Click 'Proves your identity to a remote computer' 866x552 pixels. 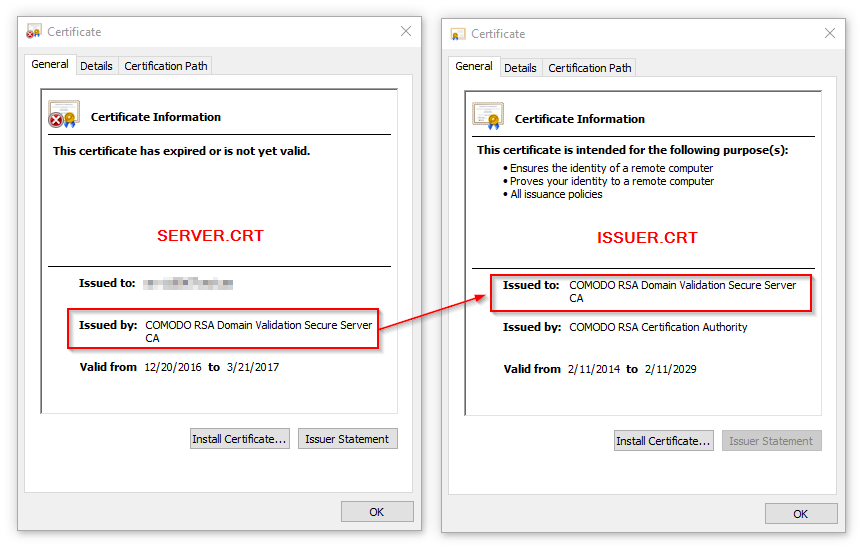612,181
